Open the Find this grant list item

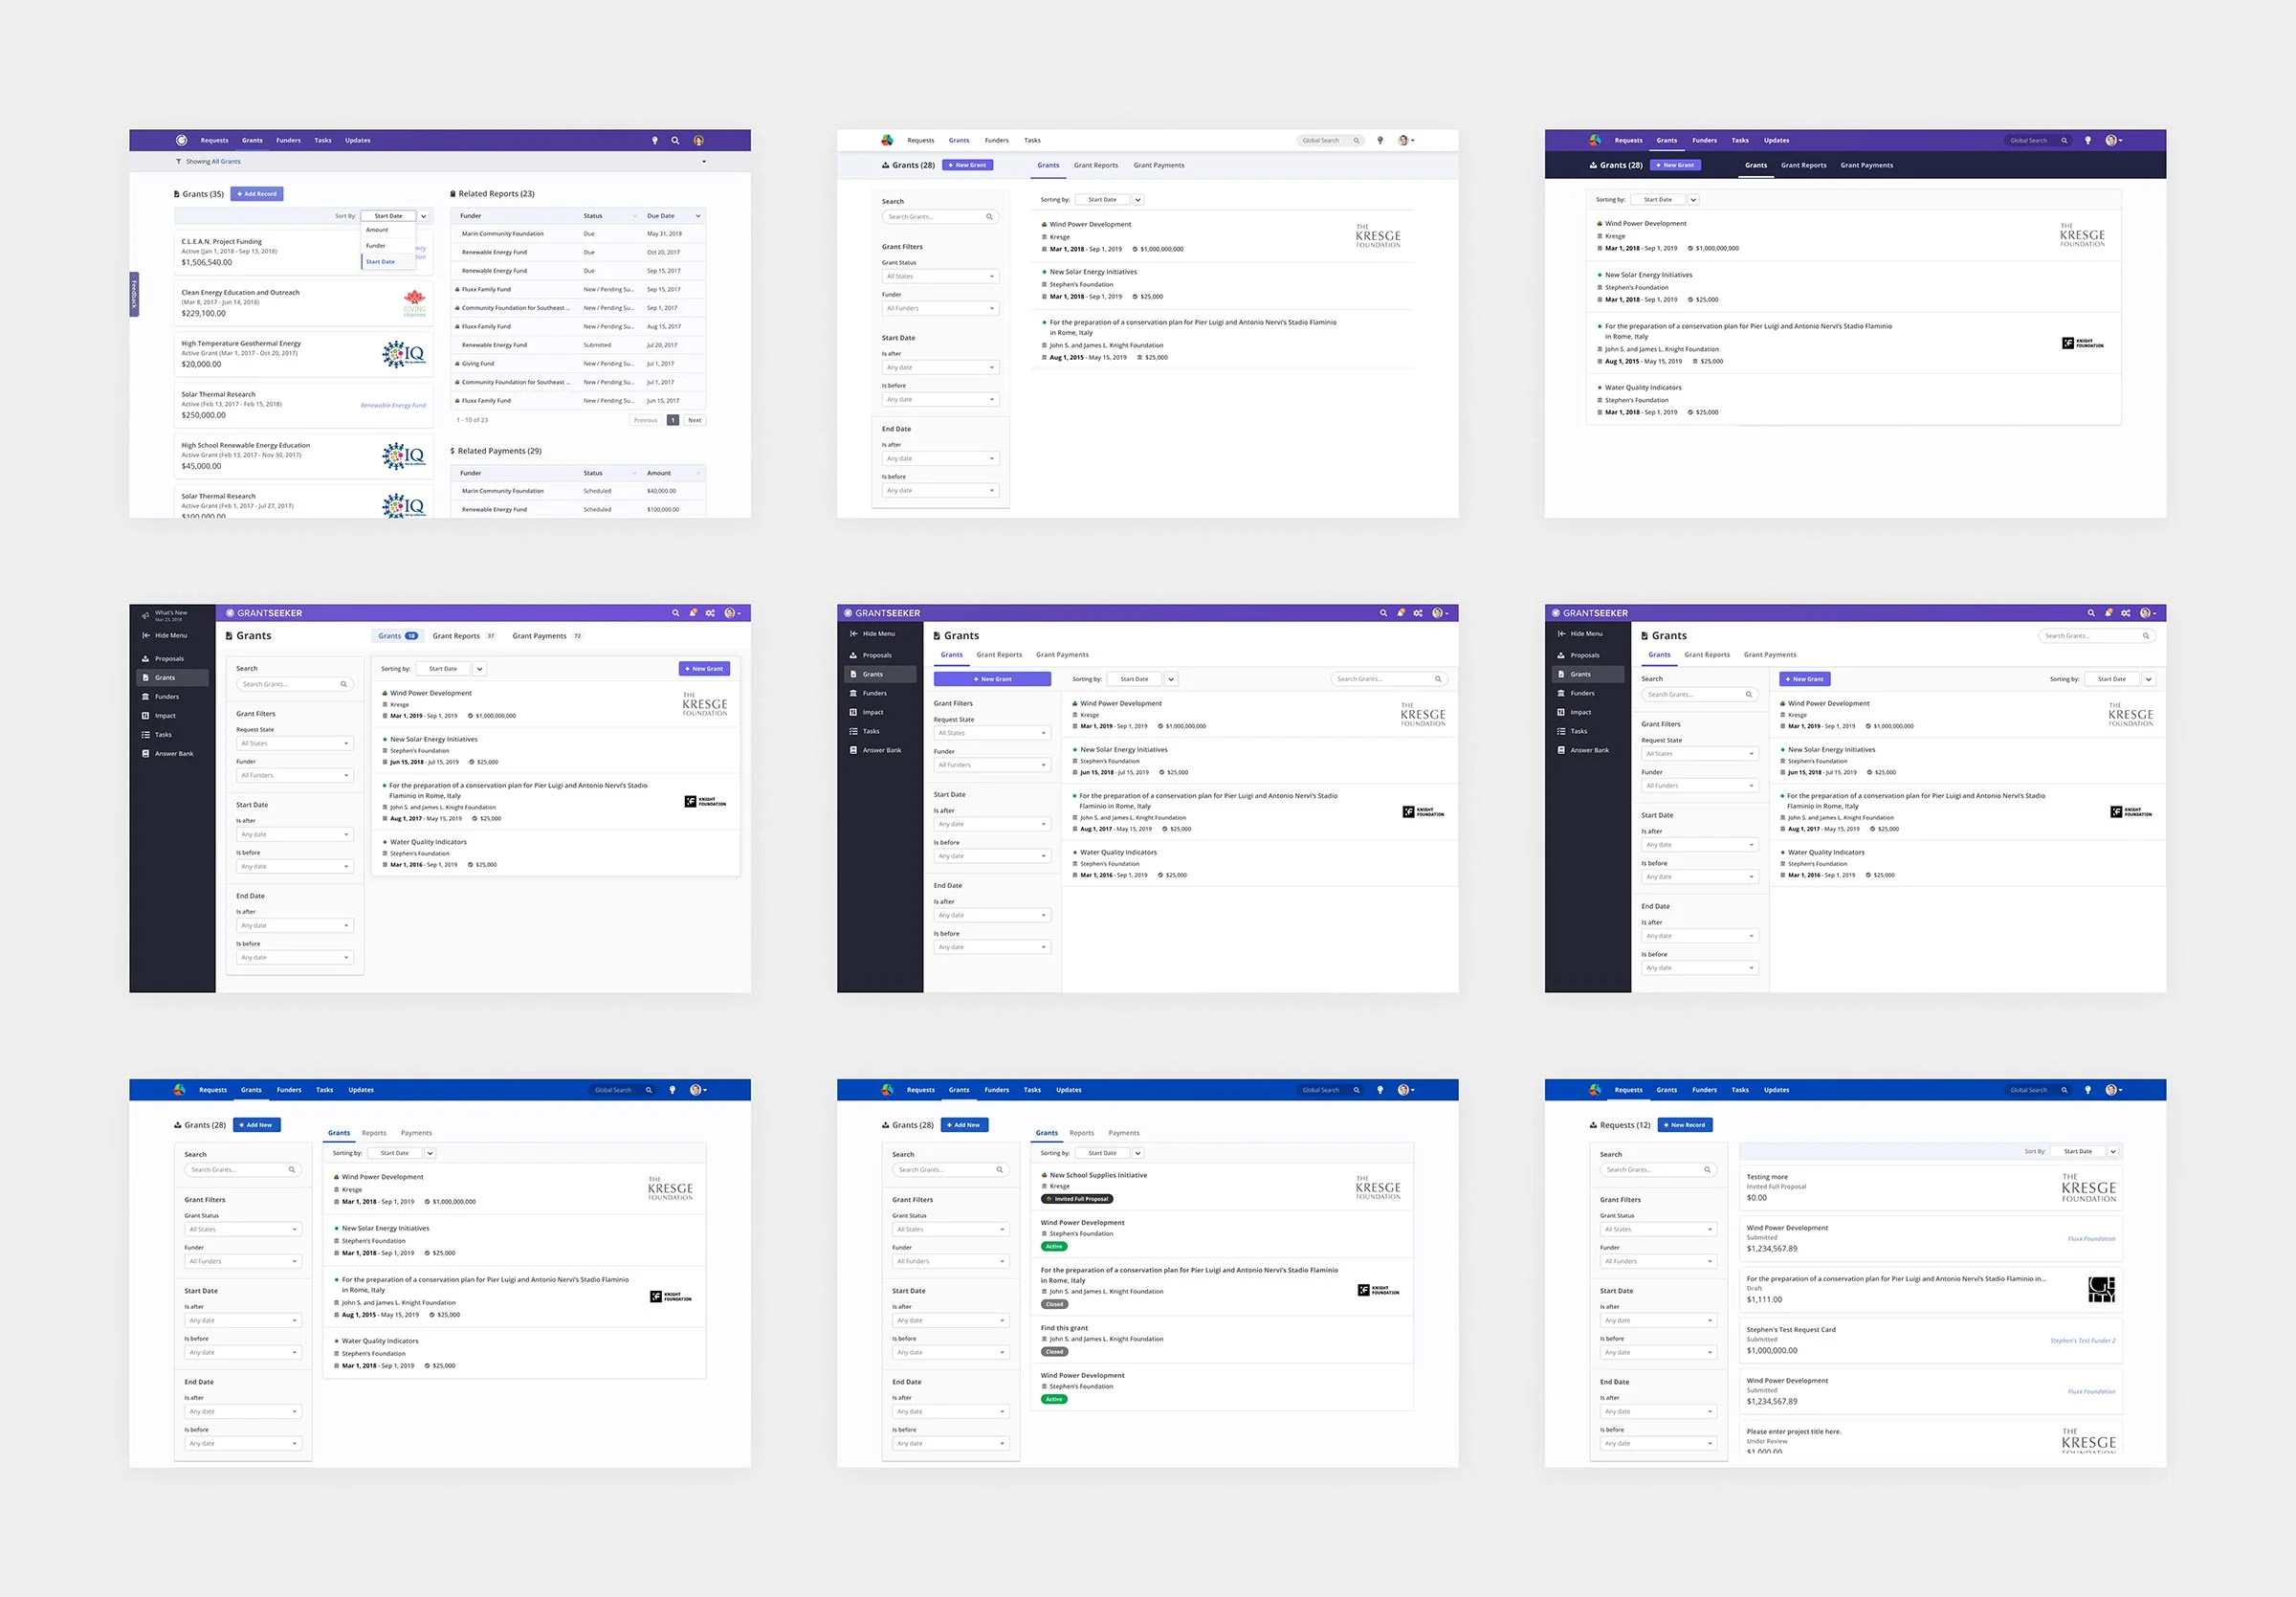click(x=1064, y=1328)
